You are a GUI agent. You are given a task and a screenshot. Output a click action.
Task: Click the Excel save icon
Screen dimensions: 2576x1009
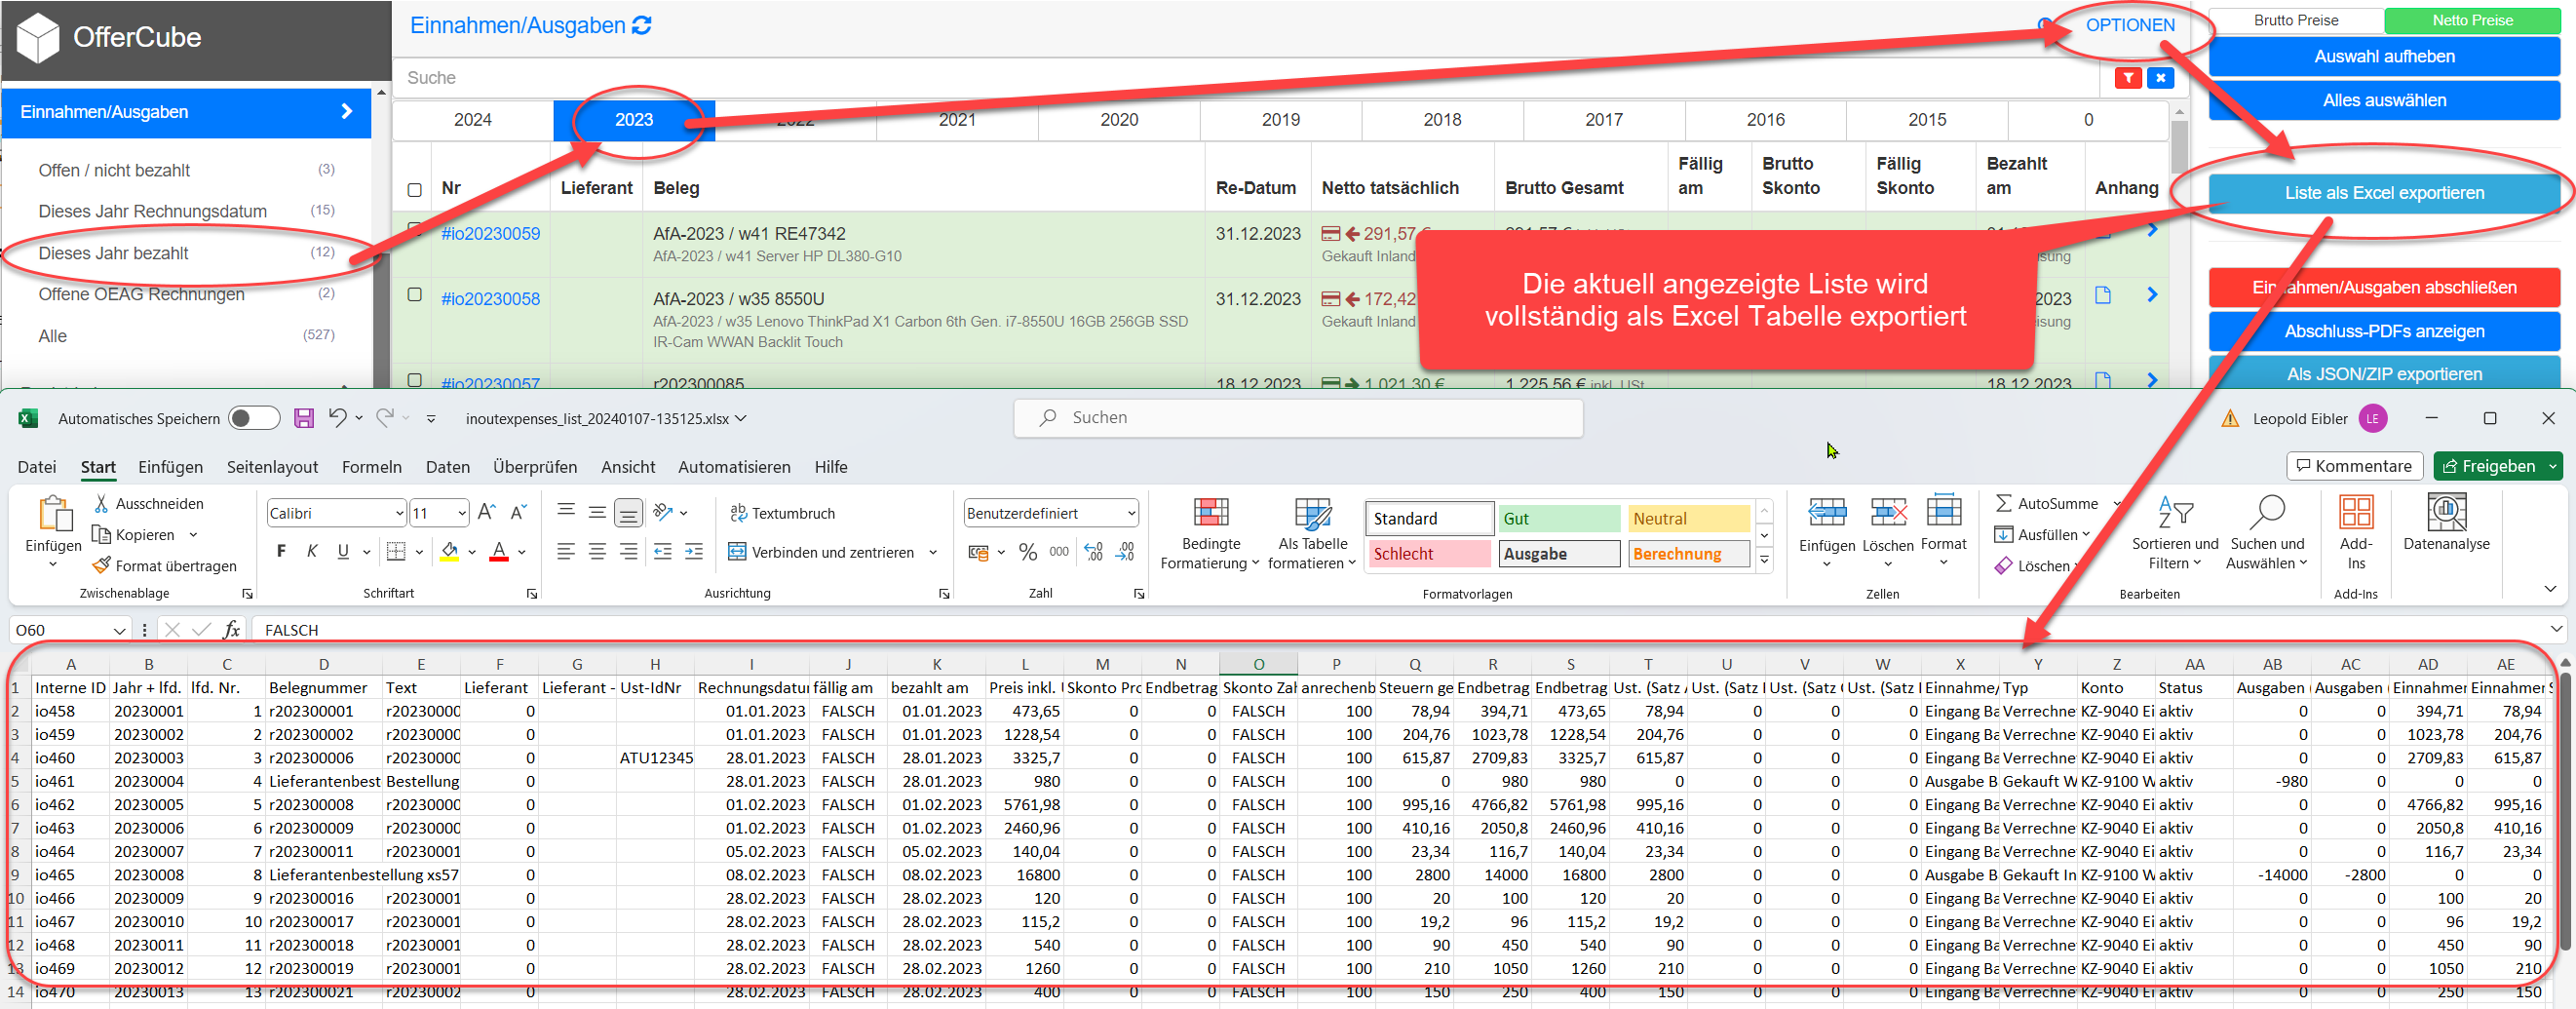point(304,418)
